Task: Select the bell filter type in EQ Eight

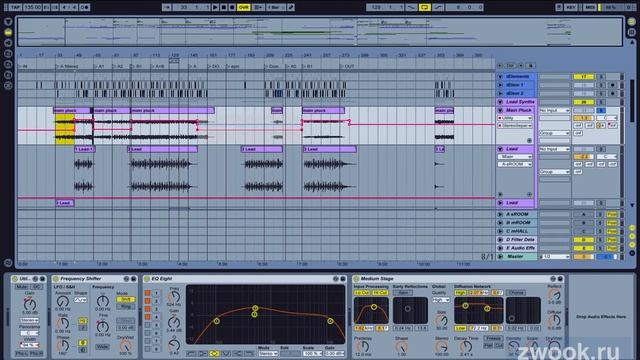Action: [x=214, y=353]
